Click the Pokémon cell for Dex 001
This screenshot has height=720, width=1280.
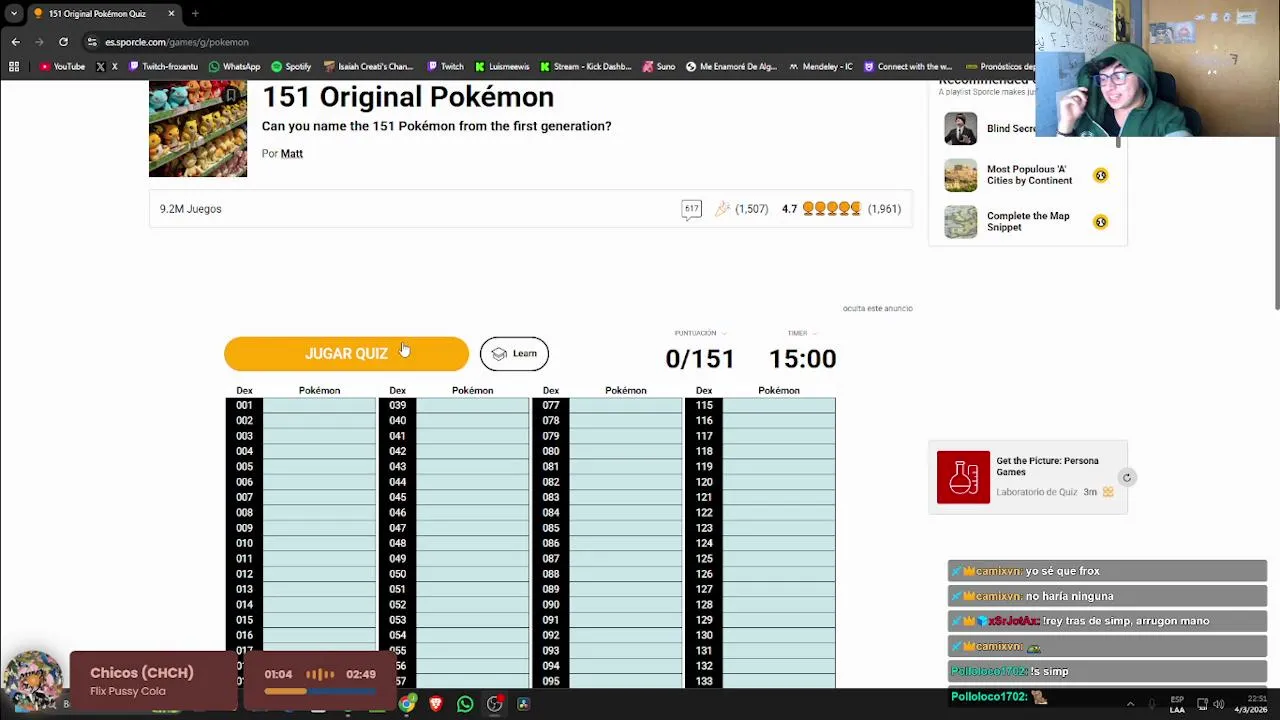[x=319, y=405]
